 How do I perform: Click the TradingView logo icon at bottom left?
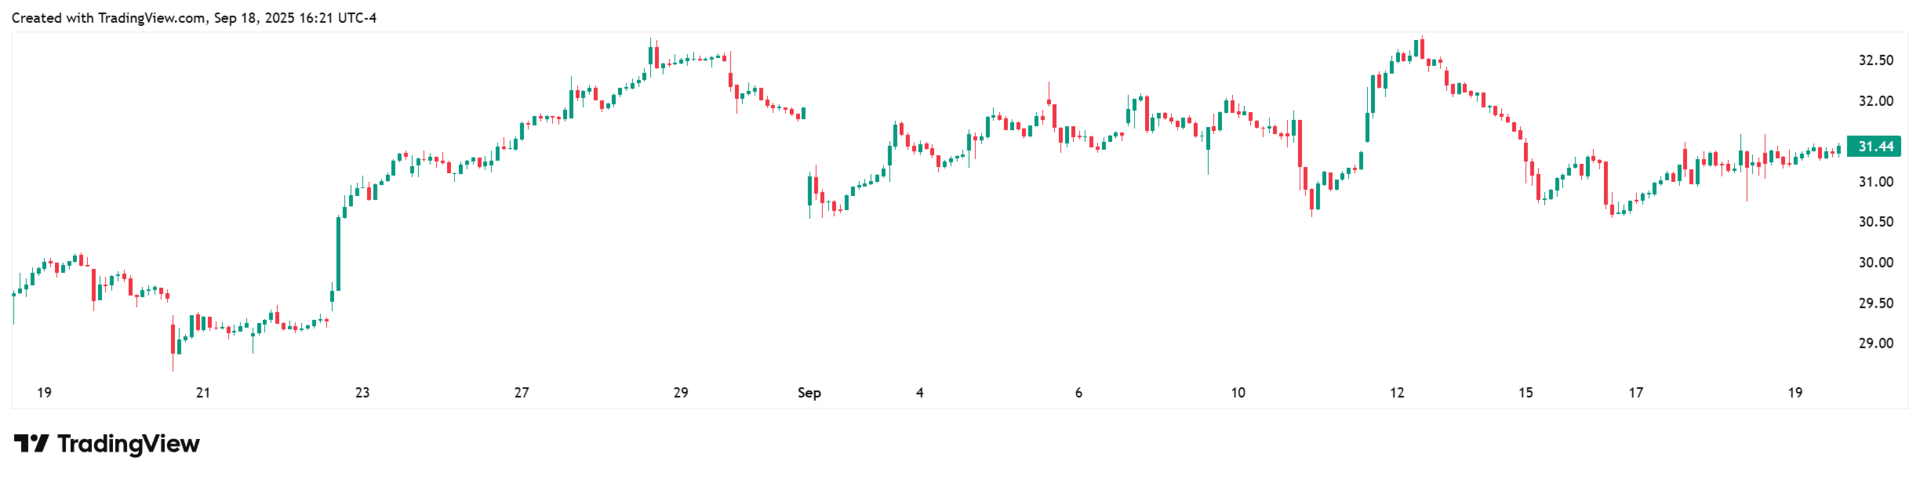(x=31, y=444)
